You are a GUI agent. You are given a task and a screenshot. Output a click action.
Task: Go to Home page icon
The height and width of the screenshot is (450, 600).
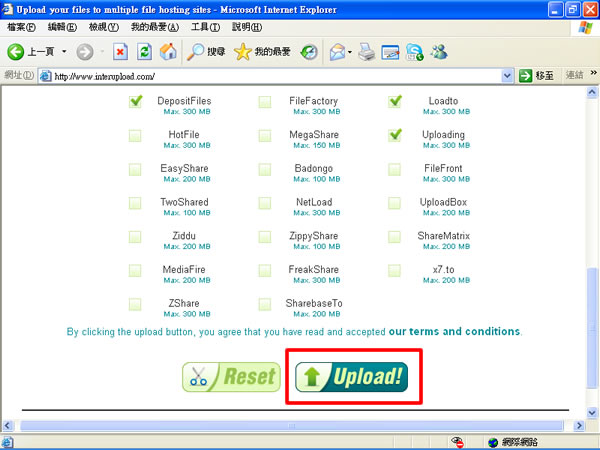[x=168, y=52]
